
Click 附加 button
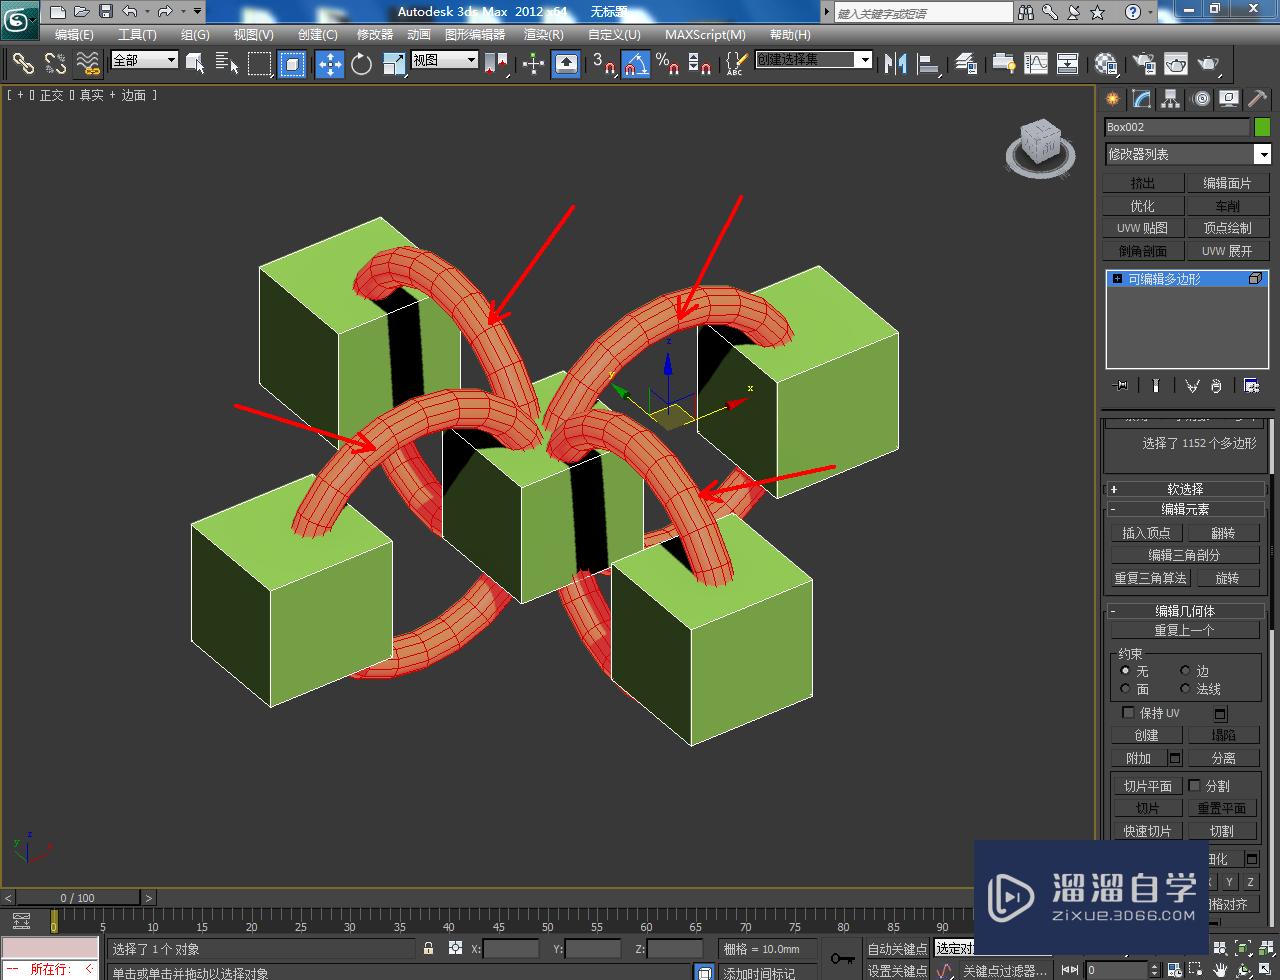[1138, 758]
